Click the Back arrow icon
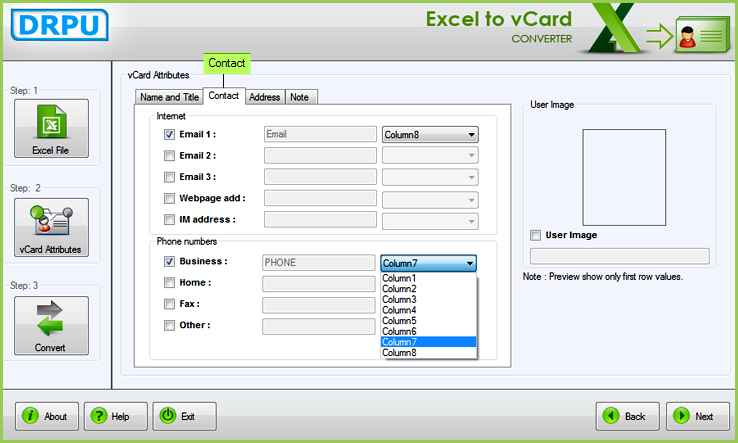This screenshot has height=443, width=738. [x=611, y=416]
